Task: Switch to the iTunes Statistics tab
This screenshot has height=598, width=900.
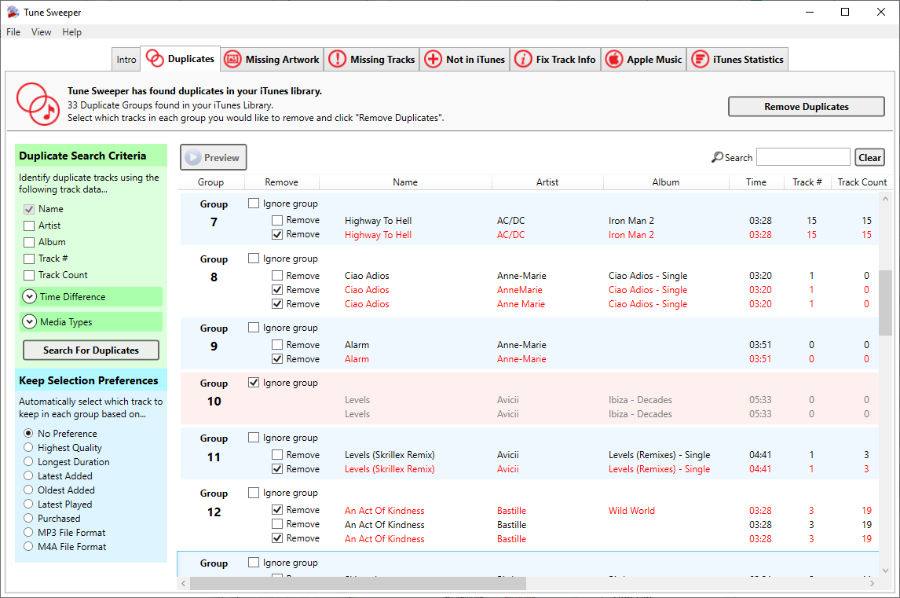Action: [x=737, y=60]
